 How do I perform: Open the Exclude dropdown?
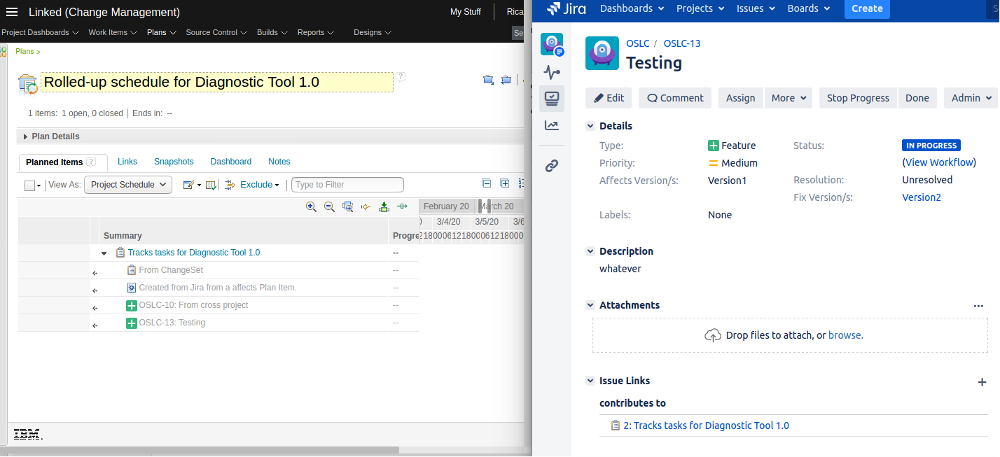tap(260, 185)
